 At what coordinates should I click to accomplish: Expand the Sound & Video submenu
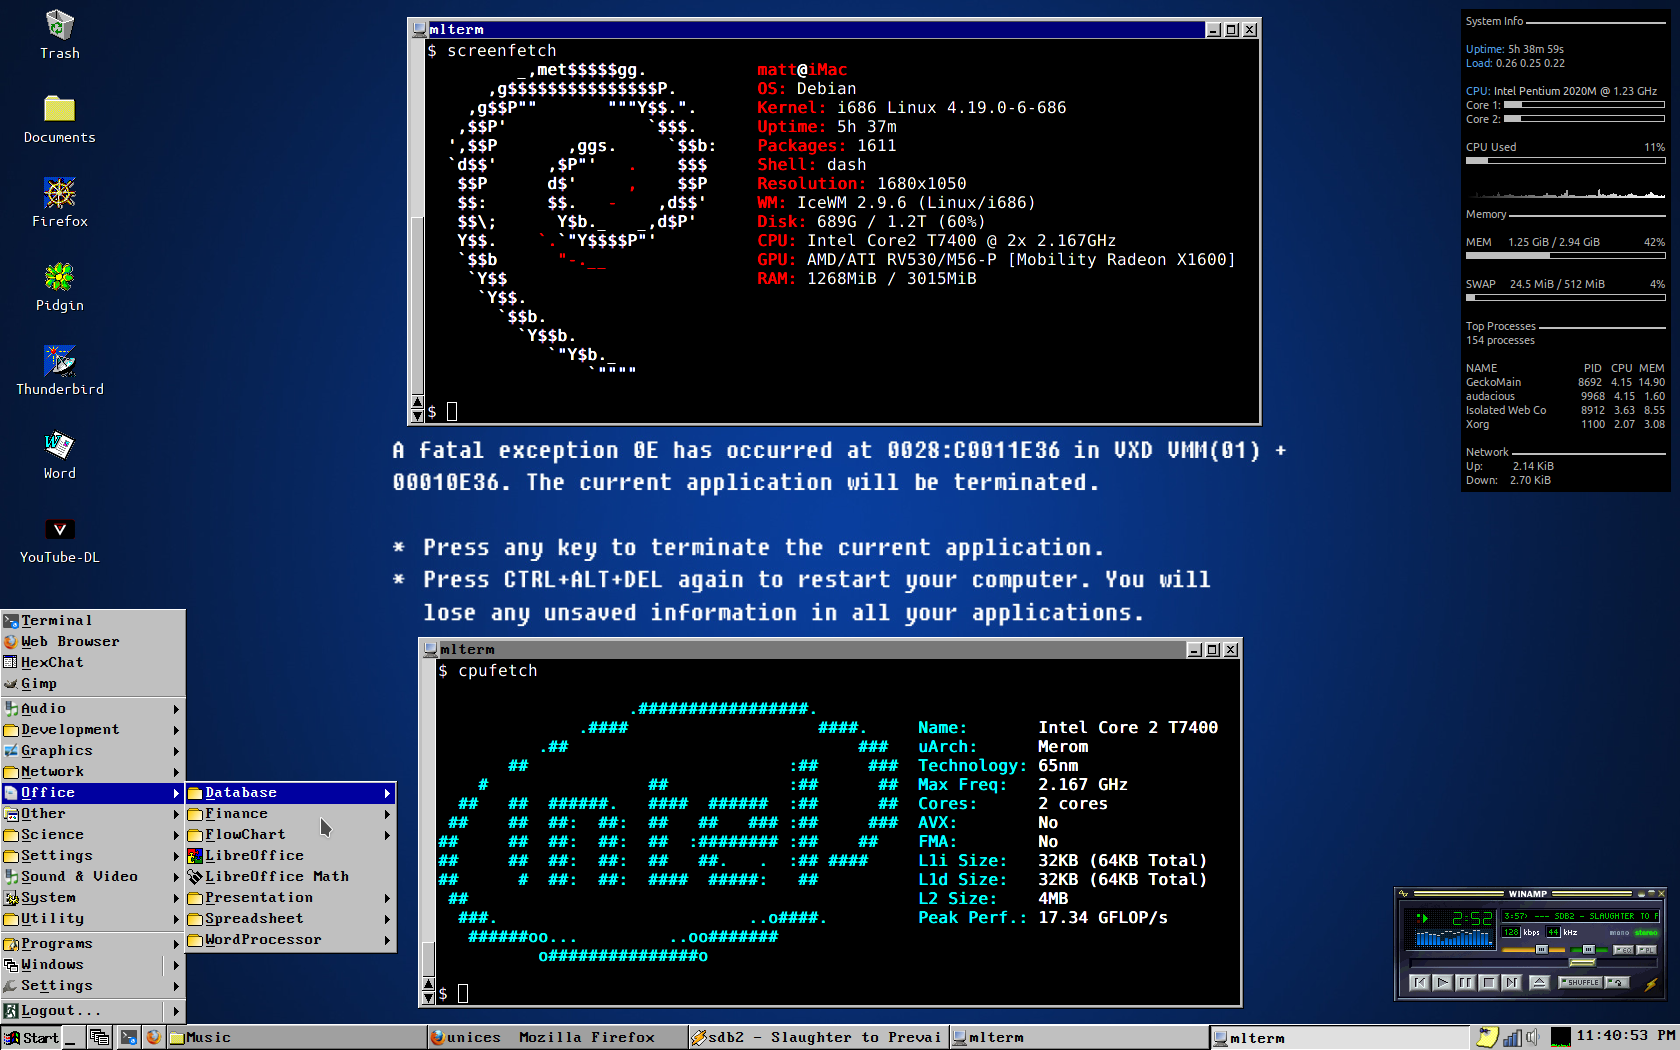(93, 877)
